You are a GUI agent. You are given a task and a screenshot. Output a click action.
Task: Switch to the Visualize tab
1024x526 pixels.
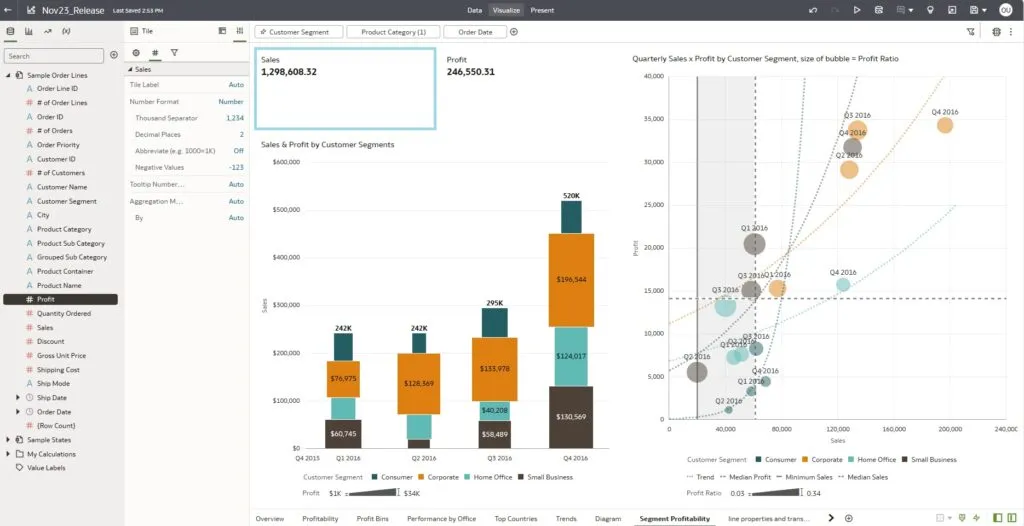click(x=505, y=10)
